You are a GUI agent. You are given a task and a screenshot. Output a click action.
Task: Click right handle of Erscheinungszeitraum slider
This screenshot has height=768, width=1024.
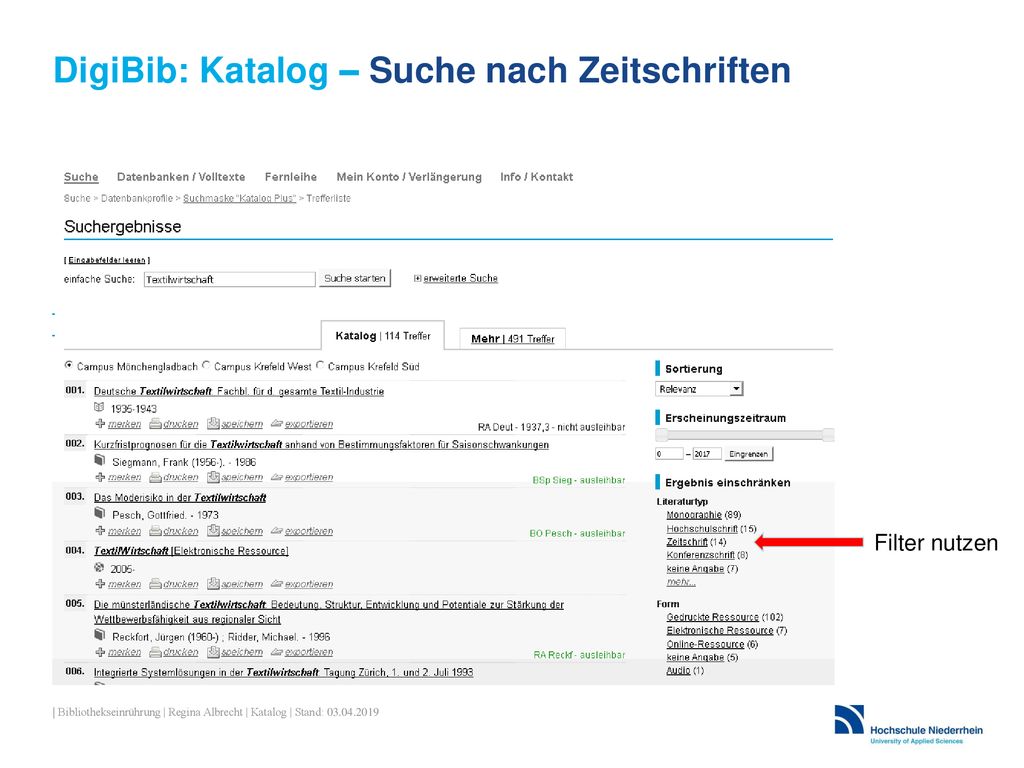click(x=828, y=435)
